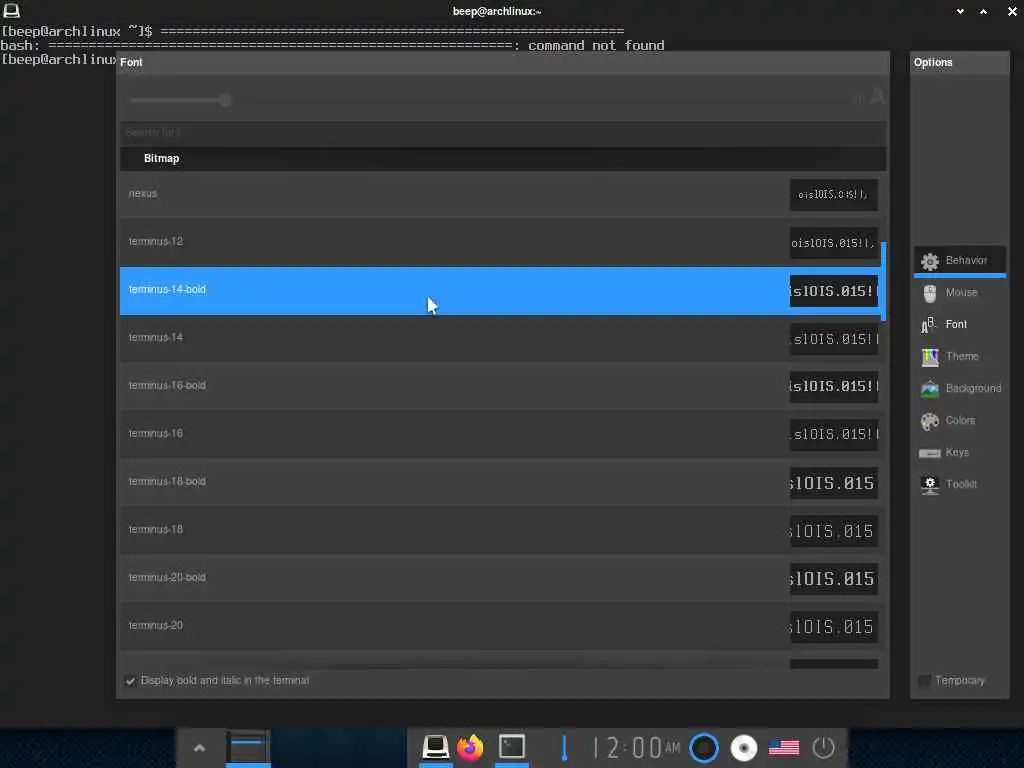This screenshot has width=1024, height=768.
Task: Click the Colors palette icon
Action: pos(930,421)
